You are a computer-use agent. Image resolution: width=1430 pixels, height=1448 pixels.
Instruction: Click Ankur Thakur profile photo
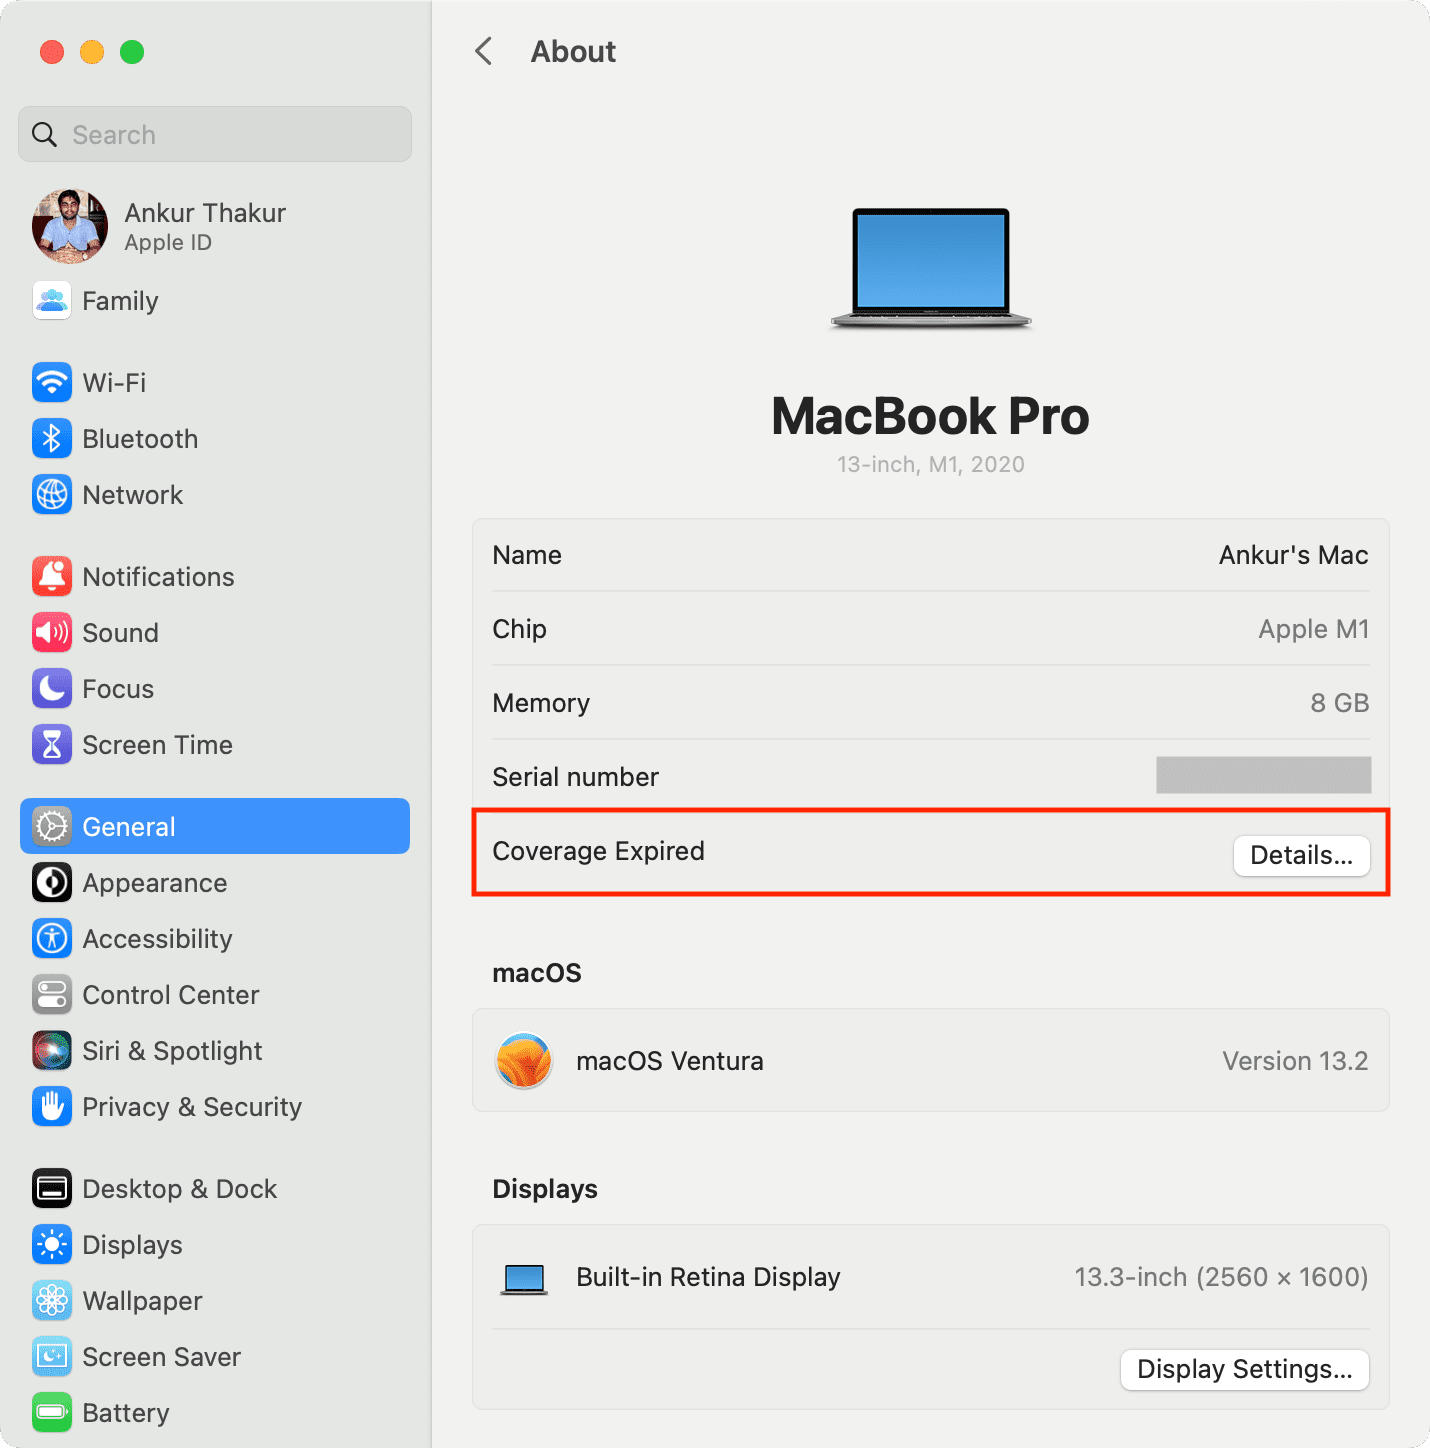[70, 226]
